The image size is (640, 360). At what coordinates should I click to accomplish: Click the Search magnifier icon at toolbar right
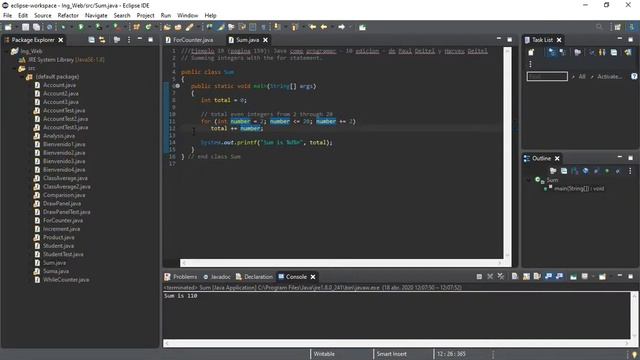(x=599, y=27)
